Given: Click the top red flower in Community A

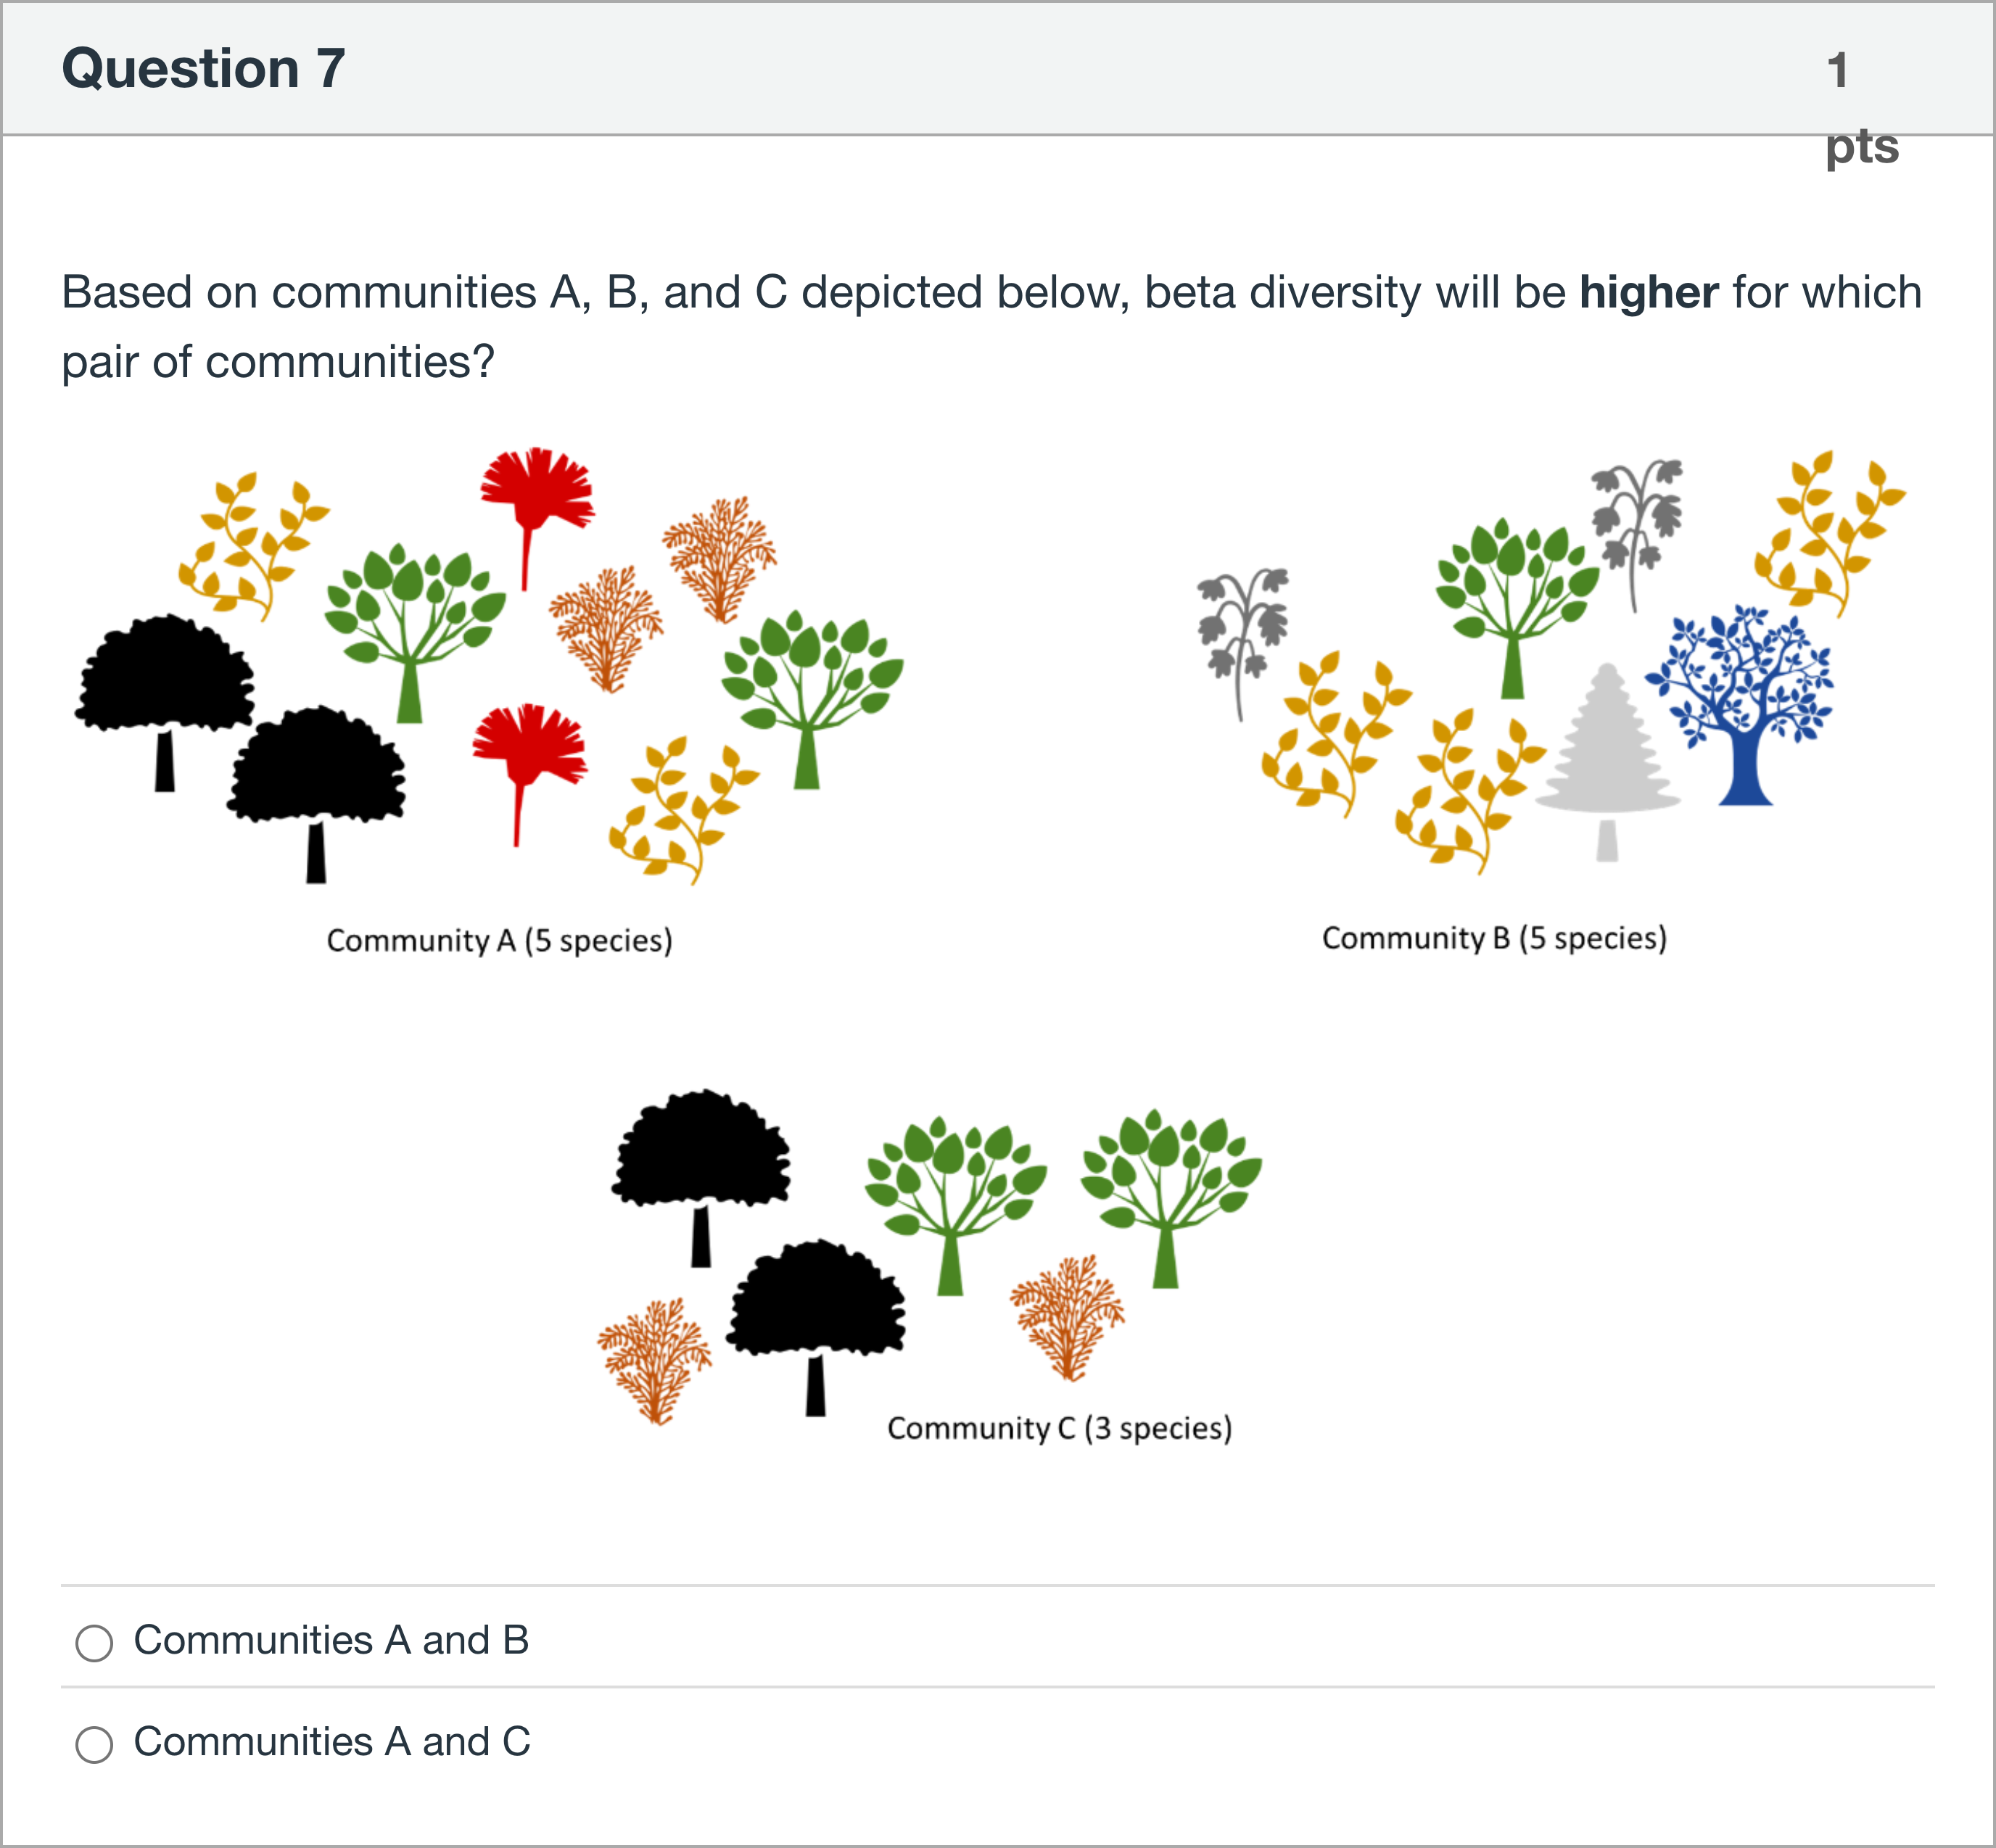Looking at the screenshot, I should click(536, 517).
